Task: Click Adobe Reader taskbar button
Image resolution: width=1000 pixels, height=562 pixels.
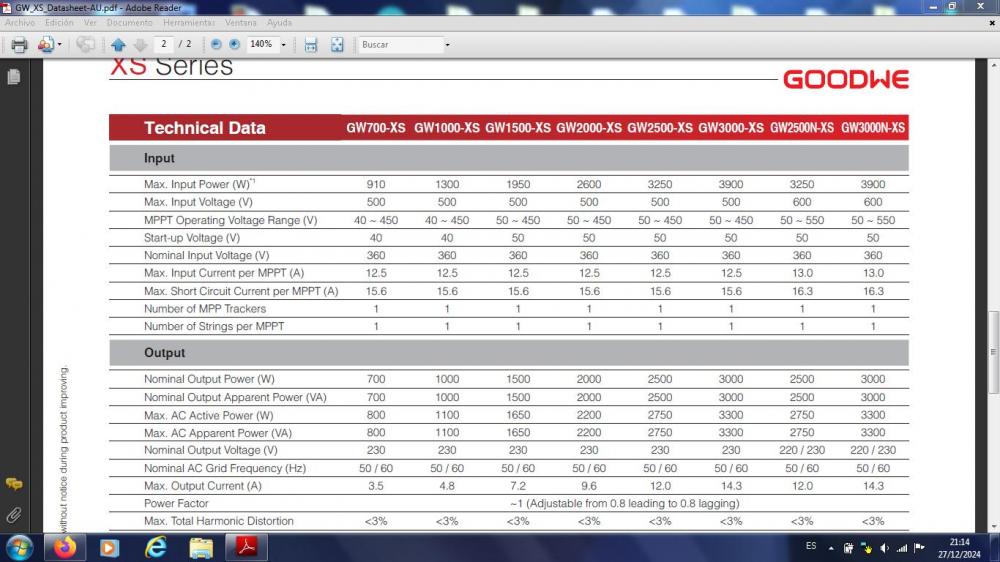Action: [x=247, y=548]
